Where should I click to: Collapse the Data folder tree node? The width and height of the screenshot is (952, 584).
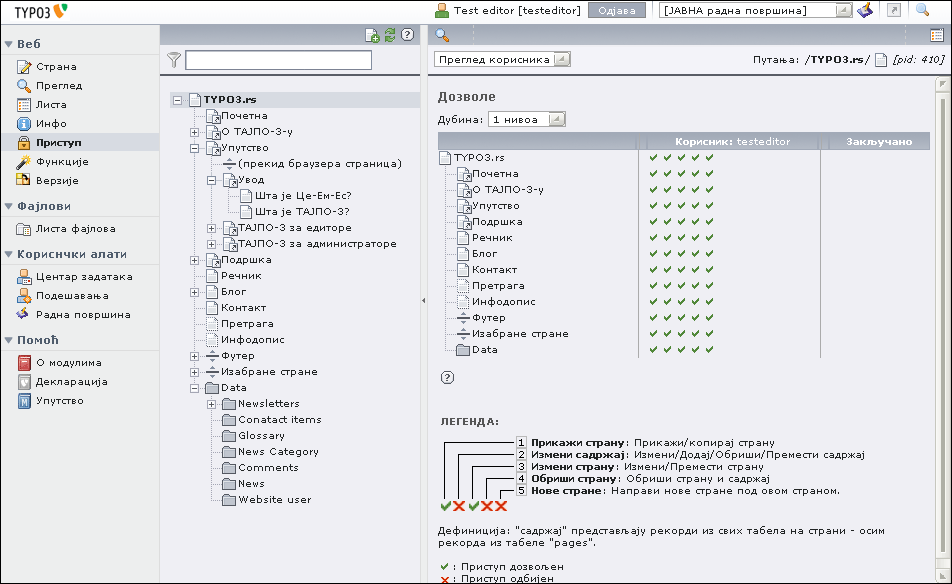[x=194, y=389]
